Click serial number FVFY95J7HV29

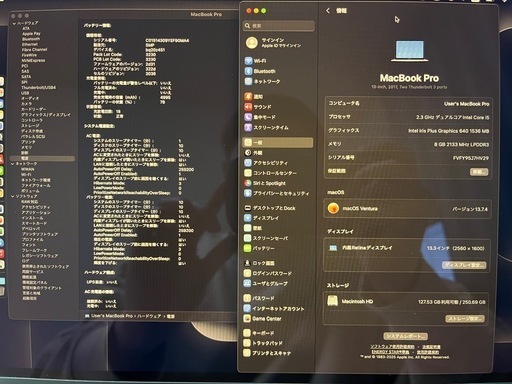coord(471,158)
